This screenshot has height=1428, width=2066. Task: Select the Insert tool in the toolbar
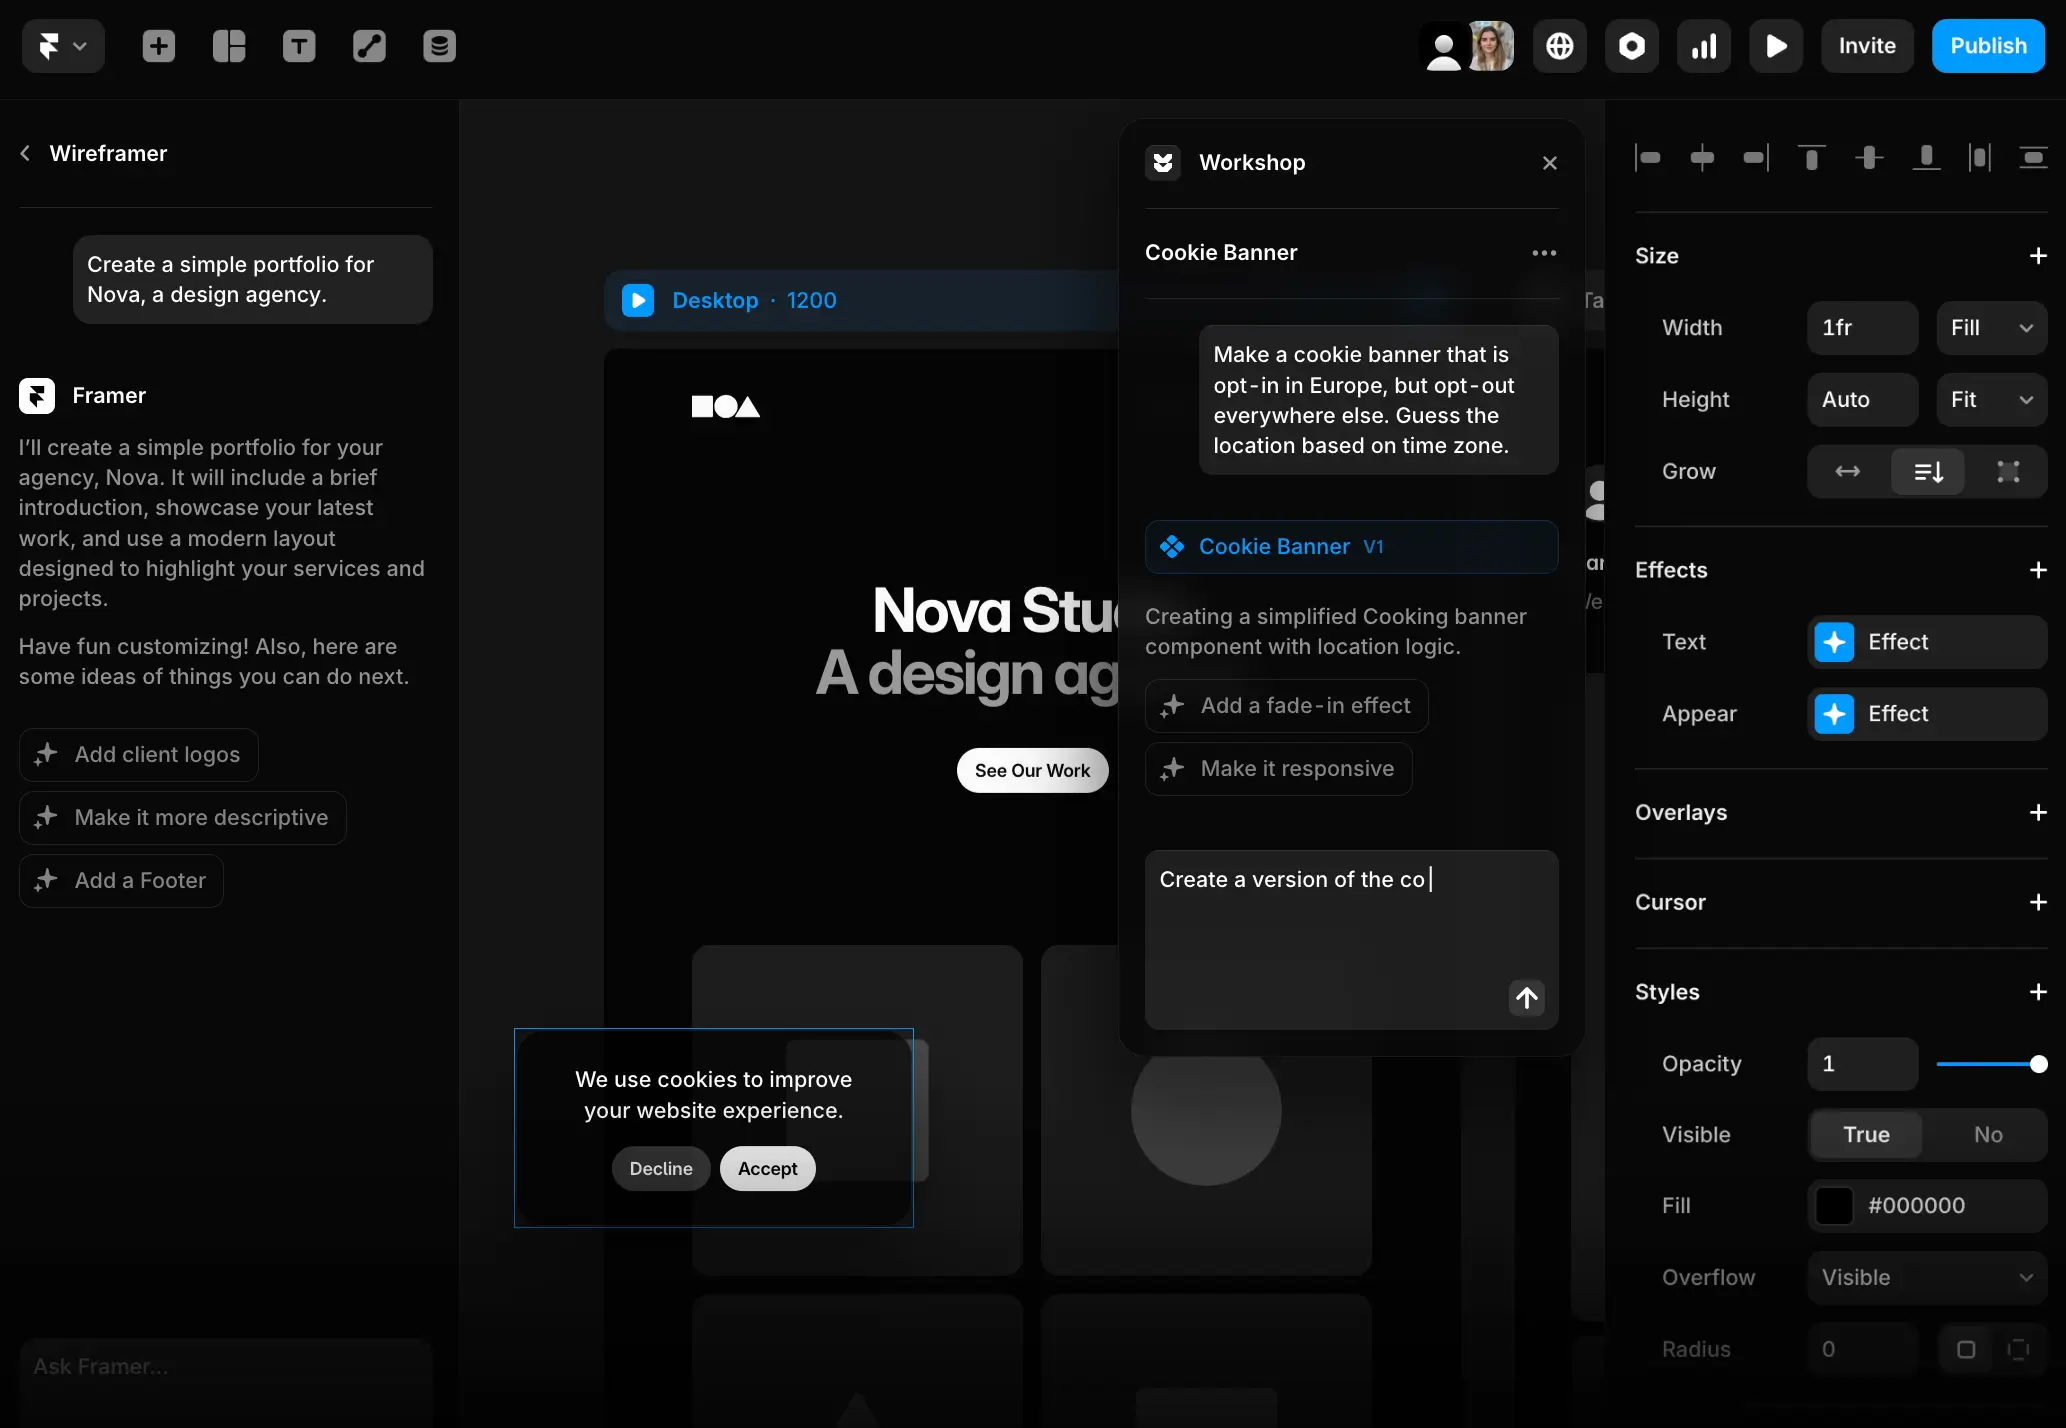click(157, 45)
